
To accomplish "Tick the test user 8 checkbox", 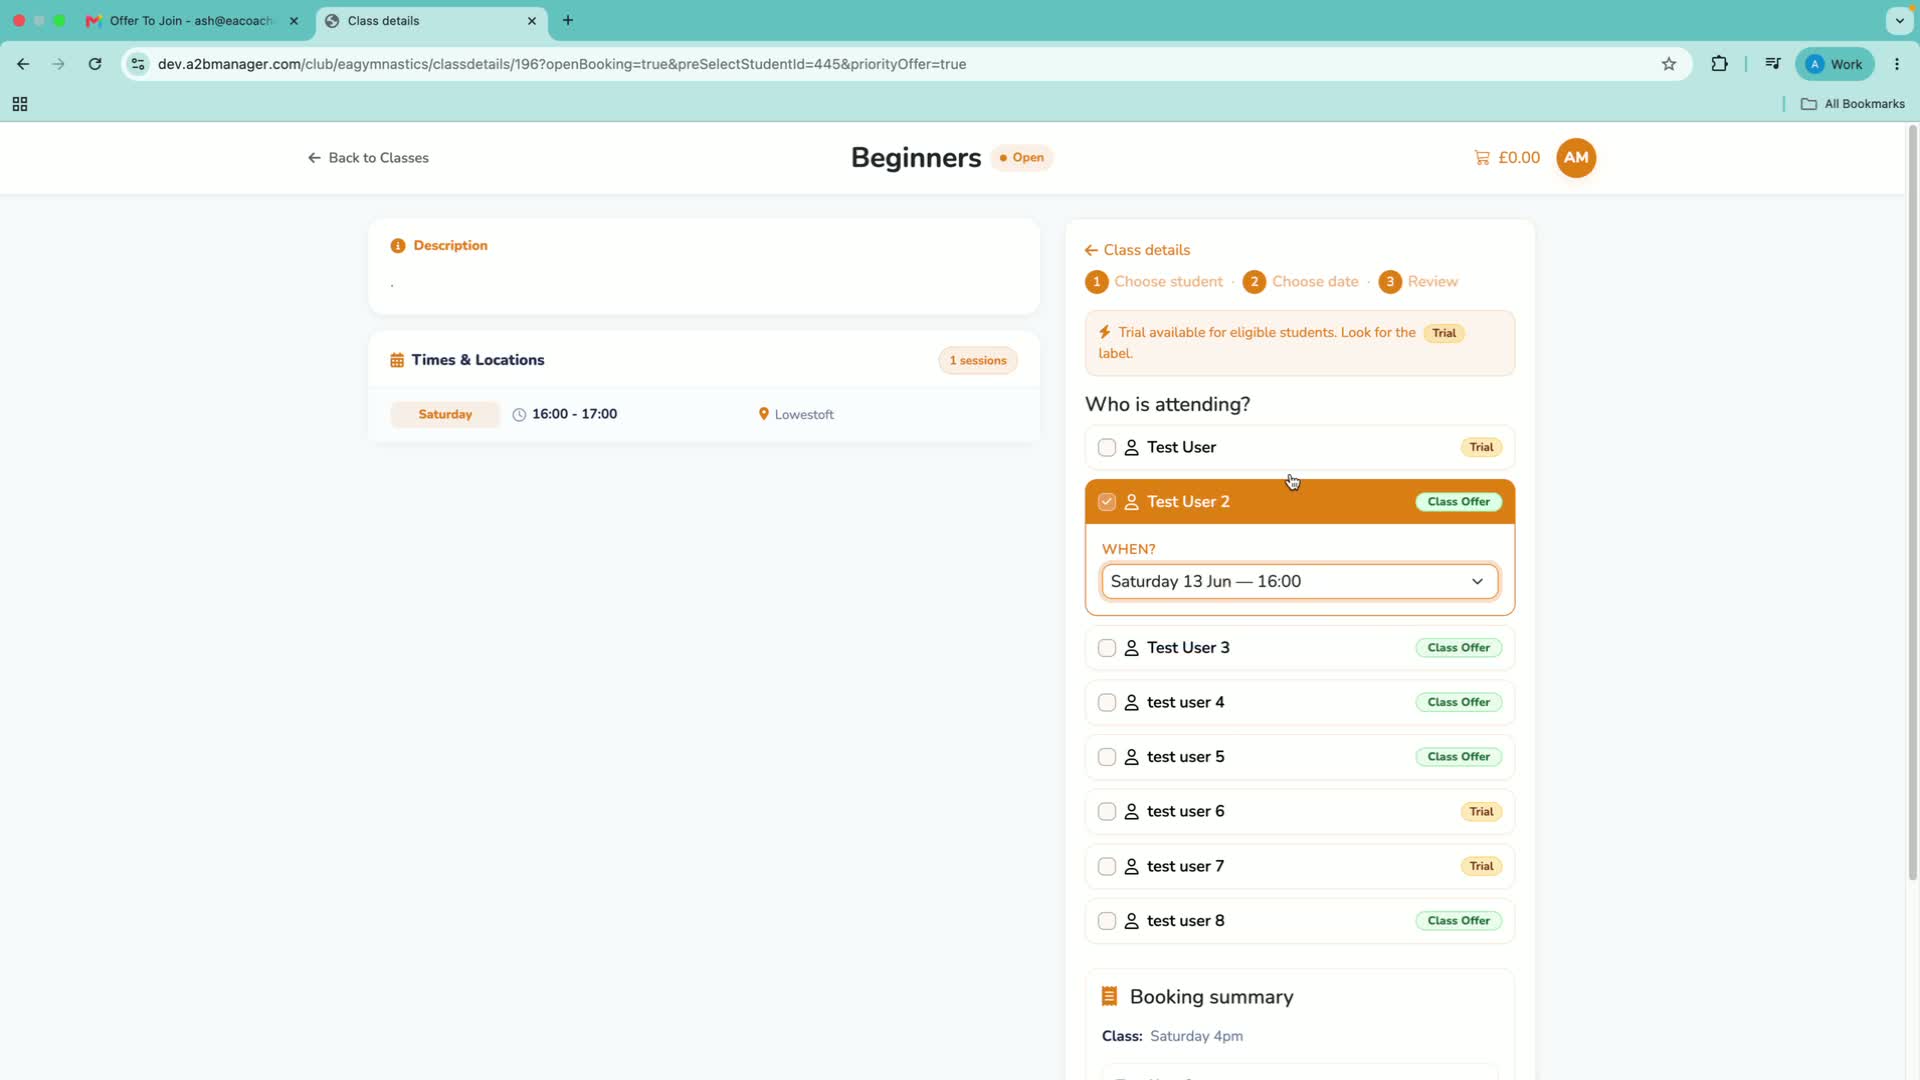I will 1107,921.
